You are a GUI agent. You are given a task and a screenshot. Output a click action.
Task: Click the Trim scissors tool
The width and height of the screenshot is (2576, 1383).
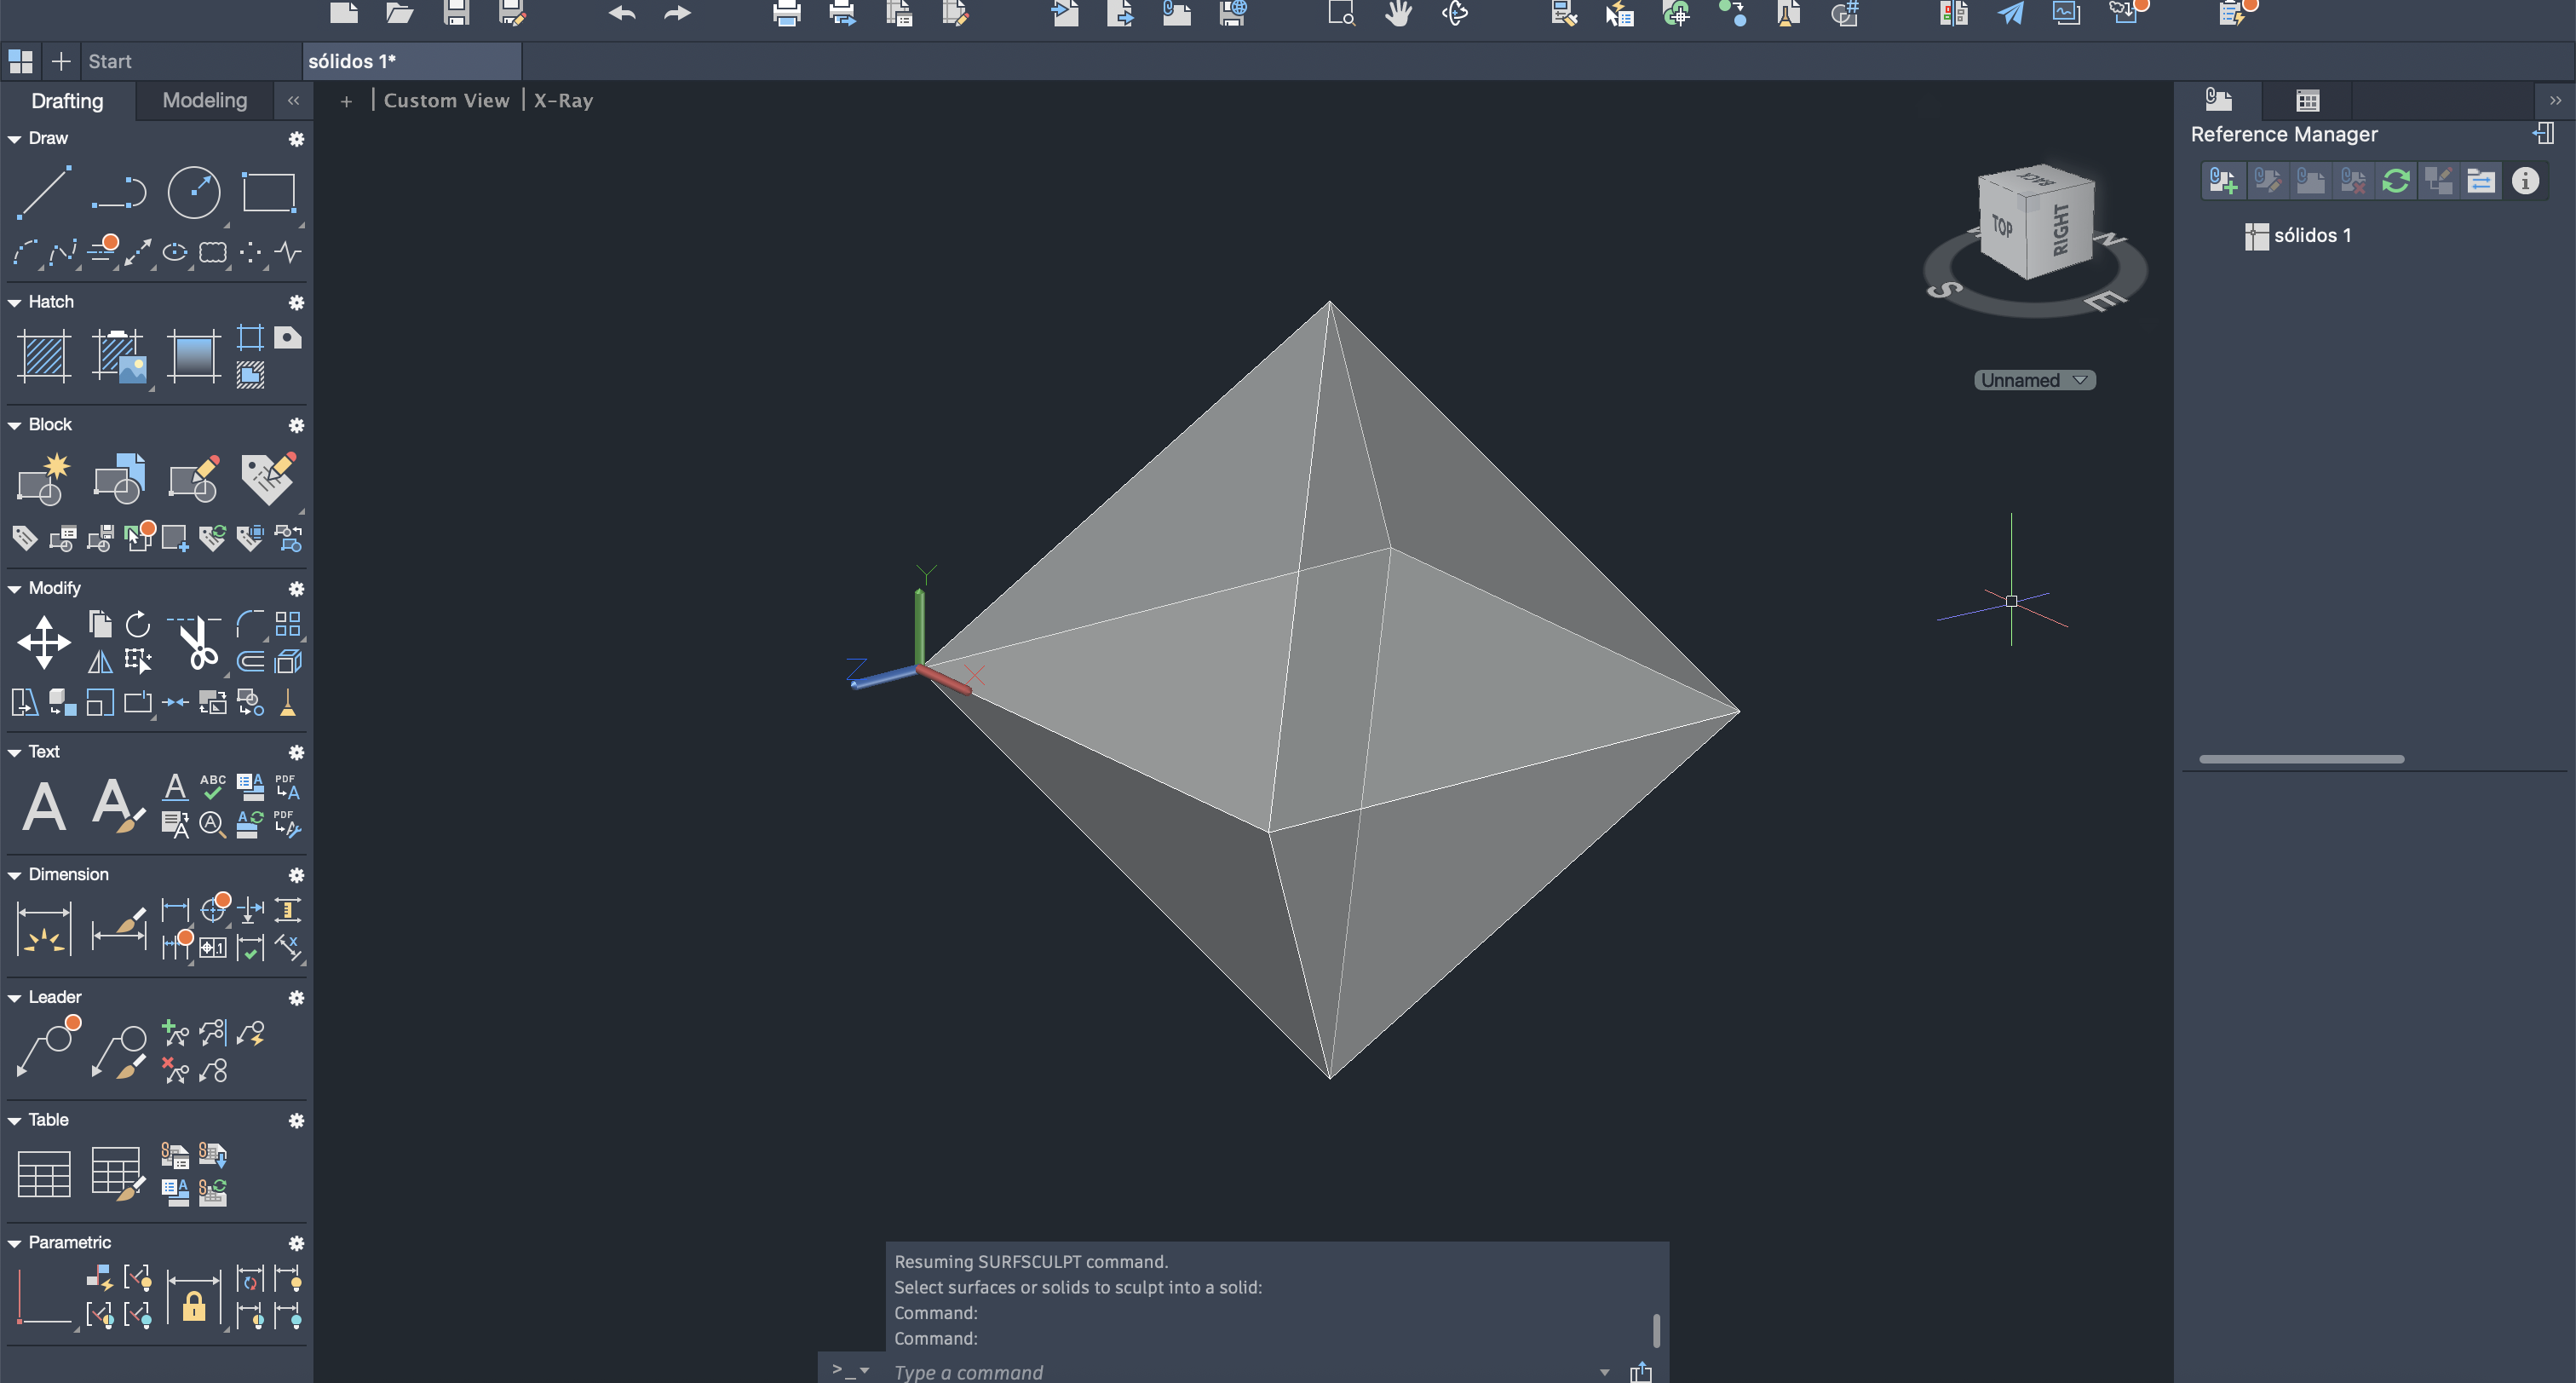[197, 642]
